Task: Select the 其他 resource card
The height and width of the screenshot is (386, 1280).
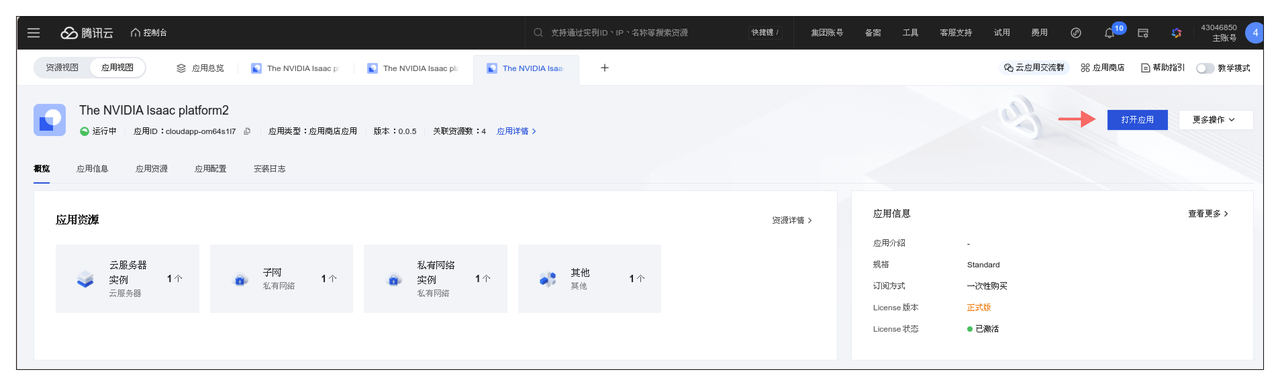Action: (589, 279)
